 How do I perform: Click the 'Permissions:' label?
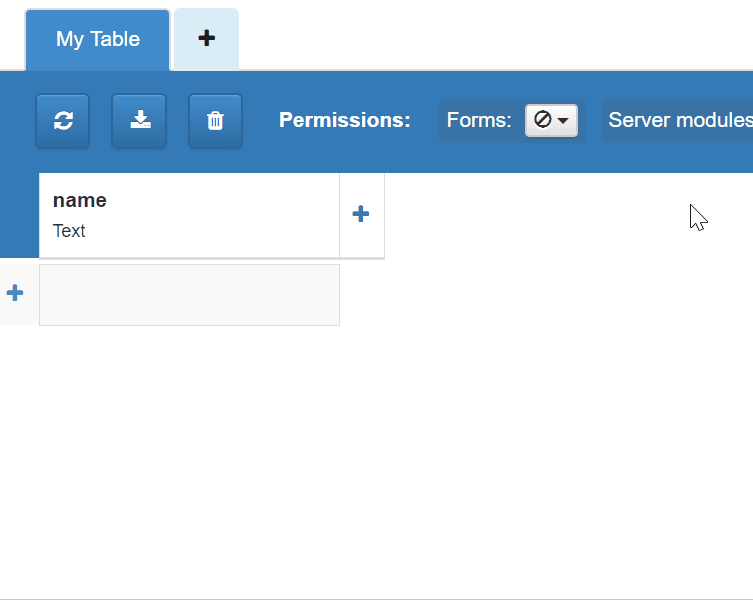pos(344,121)
